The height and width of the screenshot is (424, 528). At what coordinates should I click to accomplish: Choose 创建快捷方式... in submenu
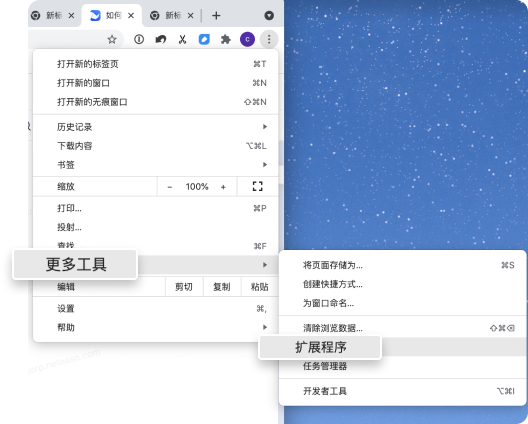[402, 284]
